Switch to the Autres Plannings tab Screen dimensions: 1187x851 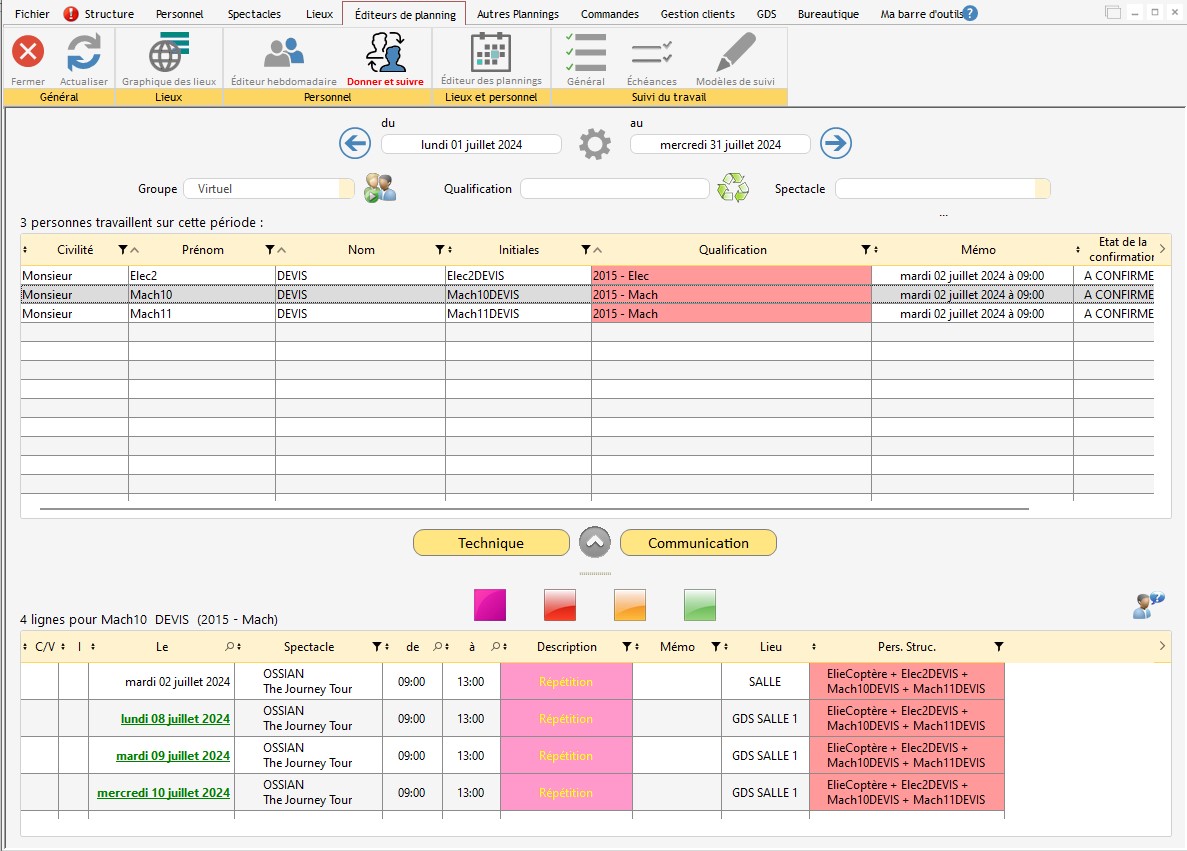[x=517, y=14]
